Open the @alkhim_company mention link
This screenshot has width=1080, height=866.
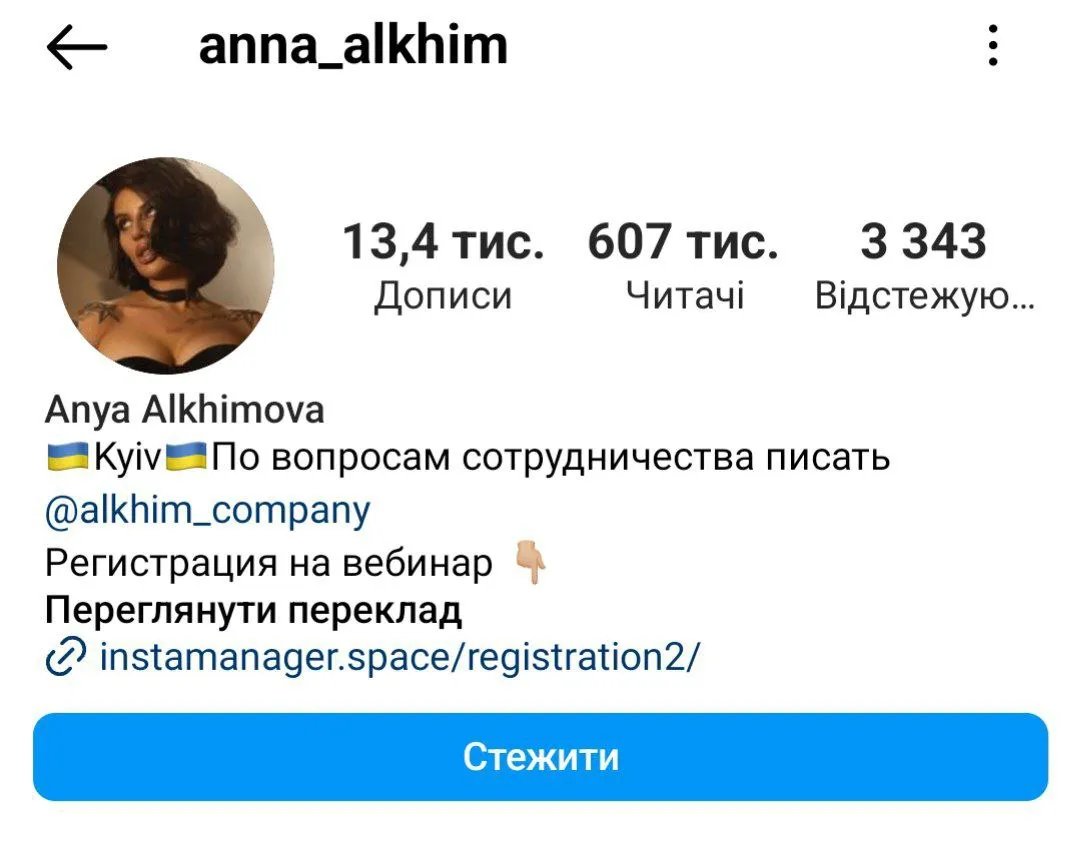207,511
